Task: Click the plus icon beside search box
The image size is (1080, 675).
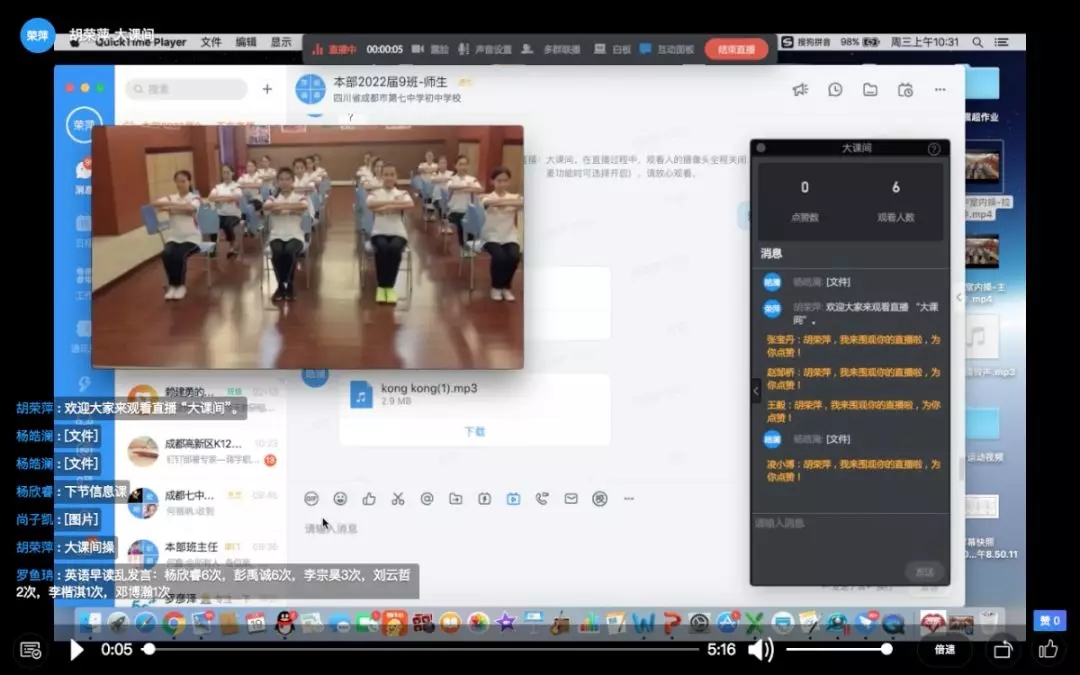Action: [267, 89]
